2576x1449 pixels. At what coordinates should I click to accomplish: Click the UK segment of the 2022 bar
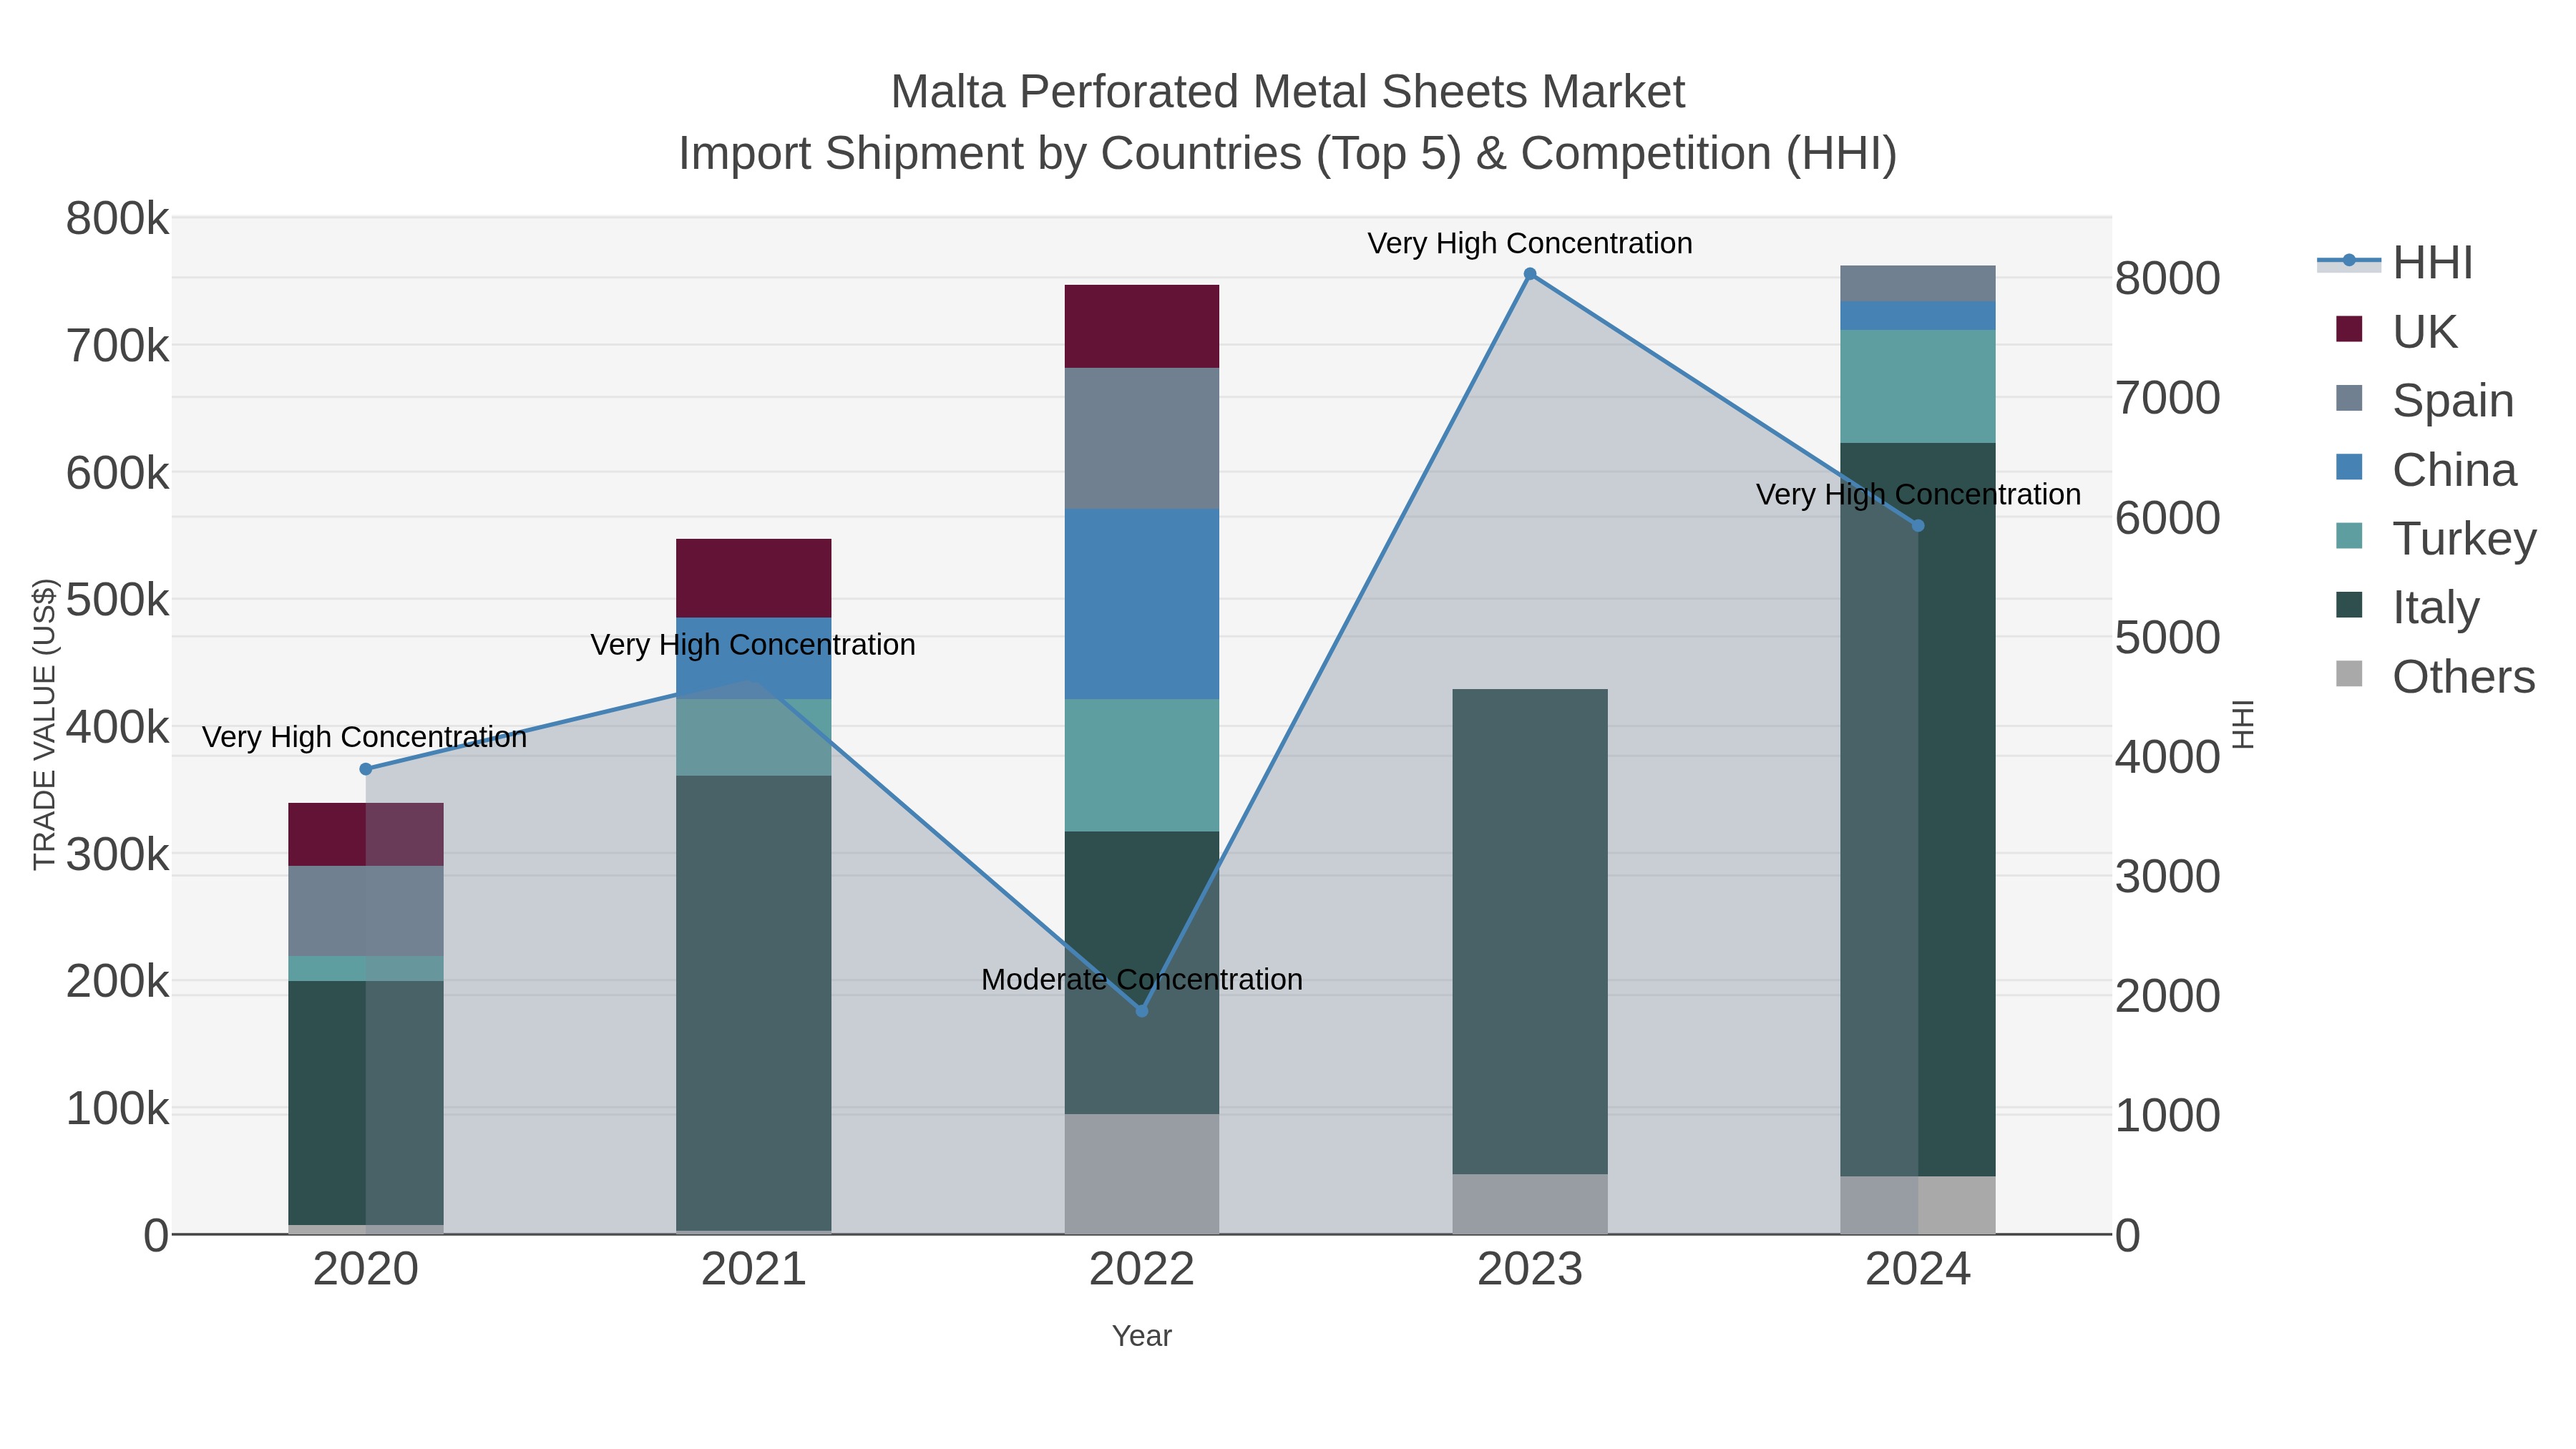1142,326
